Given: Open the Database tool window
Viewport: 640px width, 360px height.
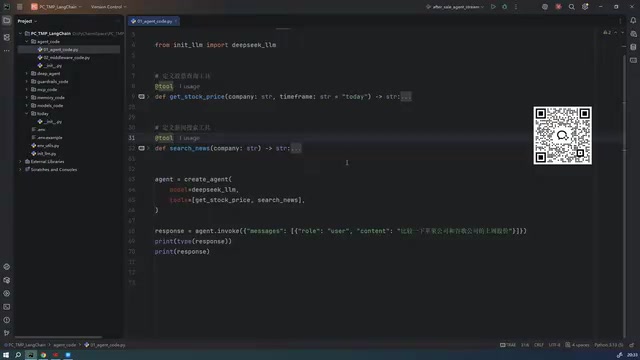Looking at the screenshot, I should point(633,47).
